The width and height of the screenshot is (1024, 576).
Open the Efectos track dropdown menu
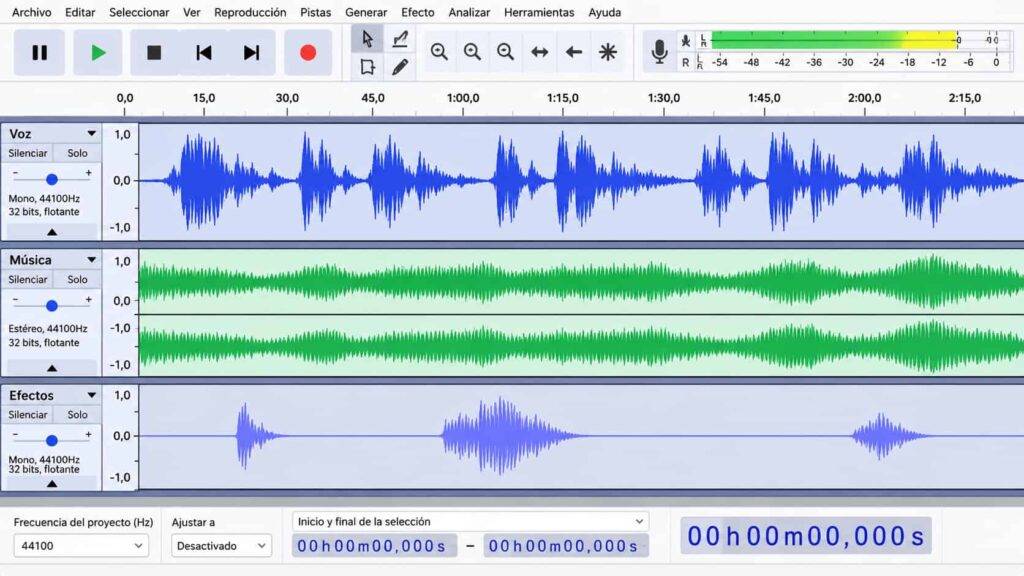click(91, 395)
